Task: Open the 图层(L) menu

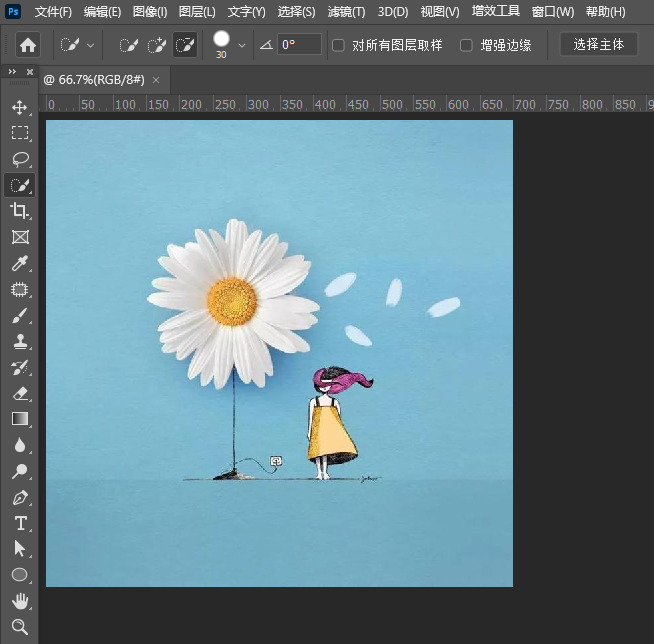Action: (x=197, y=12)
